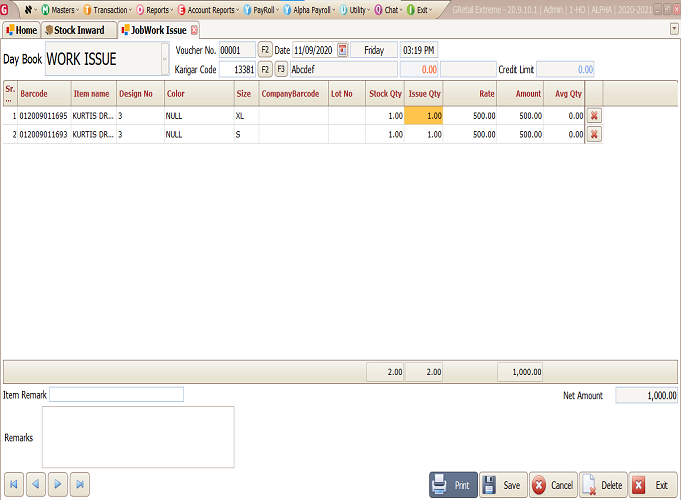This screenshot has width=681, height=500.
Task: Open the PayRoll menu
Action: pos(261,10)
